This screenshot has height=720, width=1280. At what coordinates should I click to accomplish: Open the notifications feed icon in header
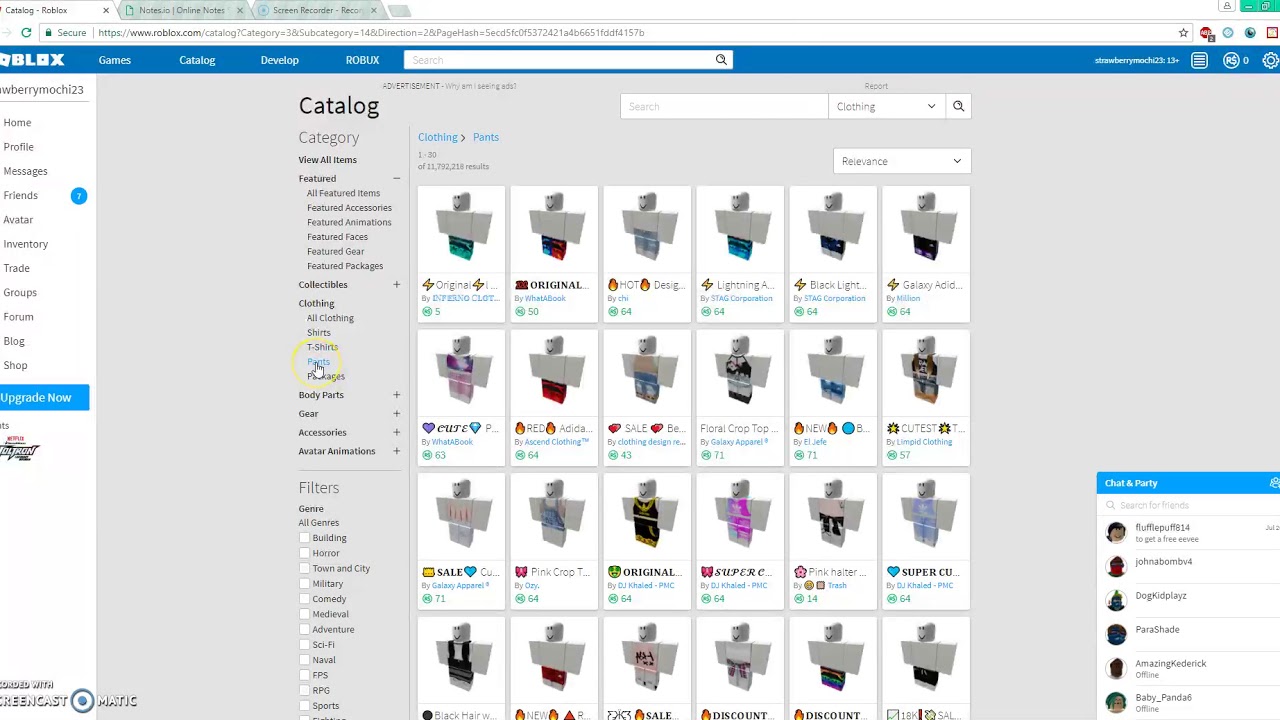coord(1199,60)
